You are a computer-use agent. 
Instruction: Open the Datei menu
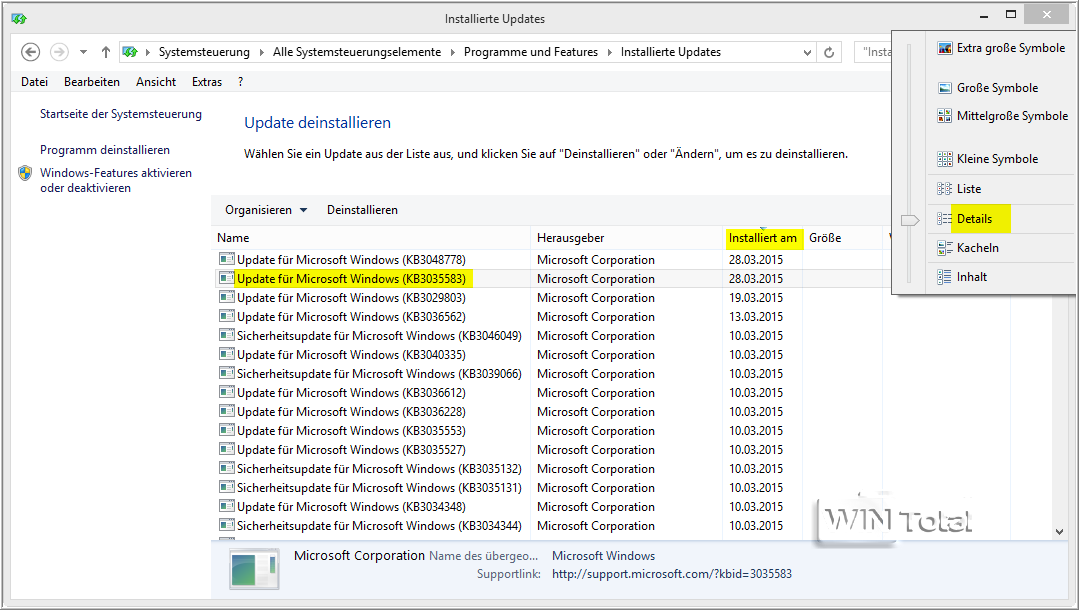coord(34,82)
